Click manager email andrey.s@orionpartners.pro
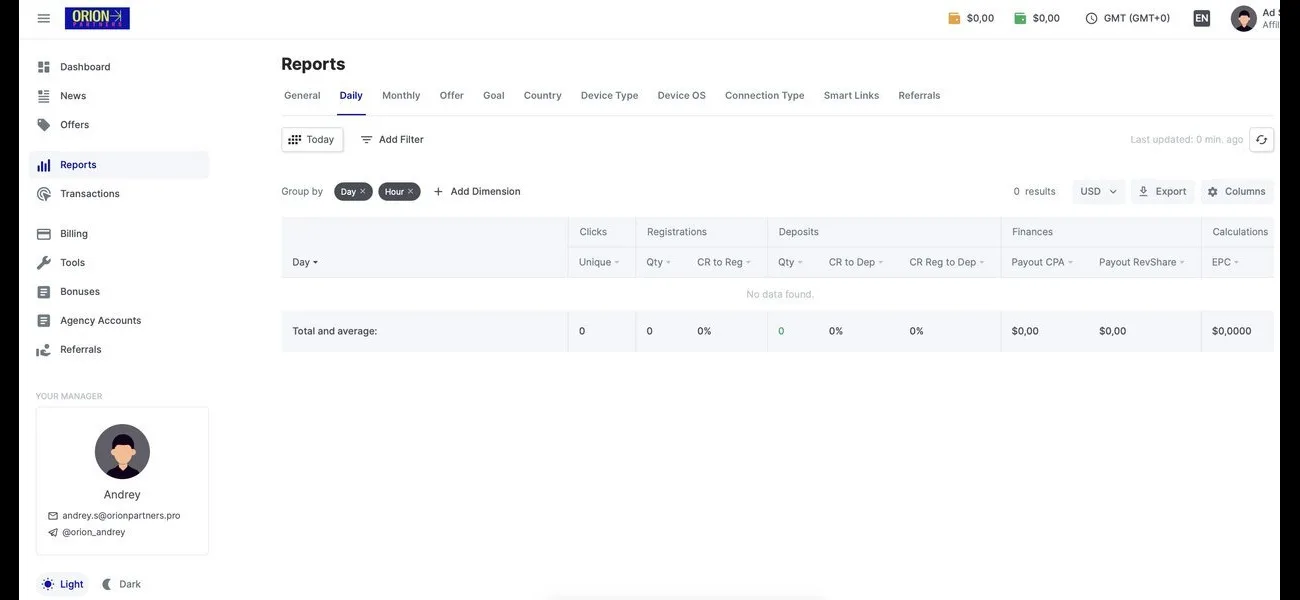The image size is (1300, 600). click(x=121, y=516)
